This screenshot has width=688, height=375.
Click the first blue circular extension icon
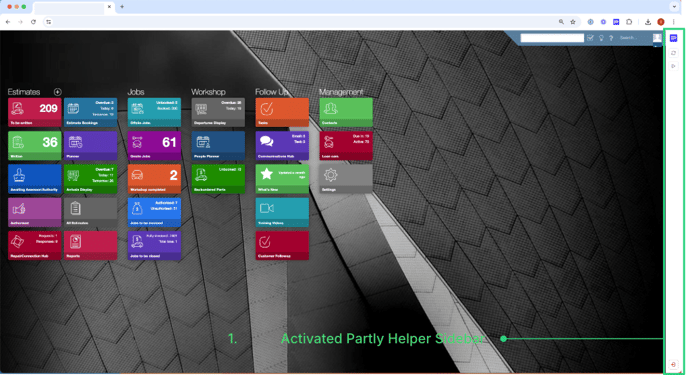point(591,22)
